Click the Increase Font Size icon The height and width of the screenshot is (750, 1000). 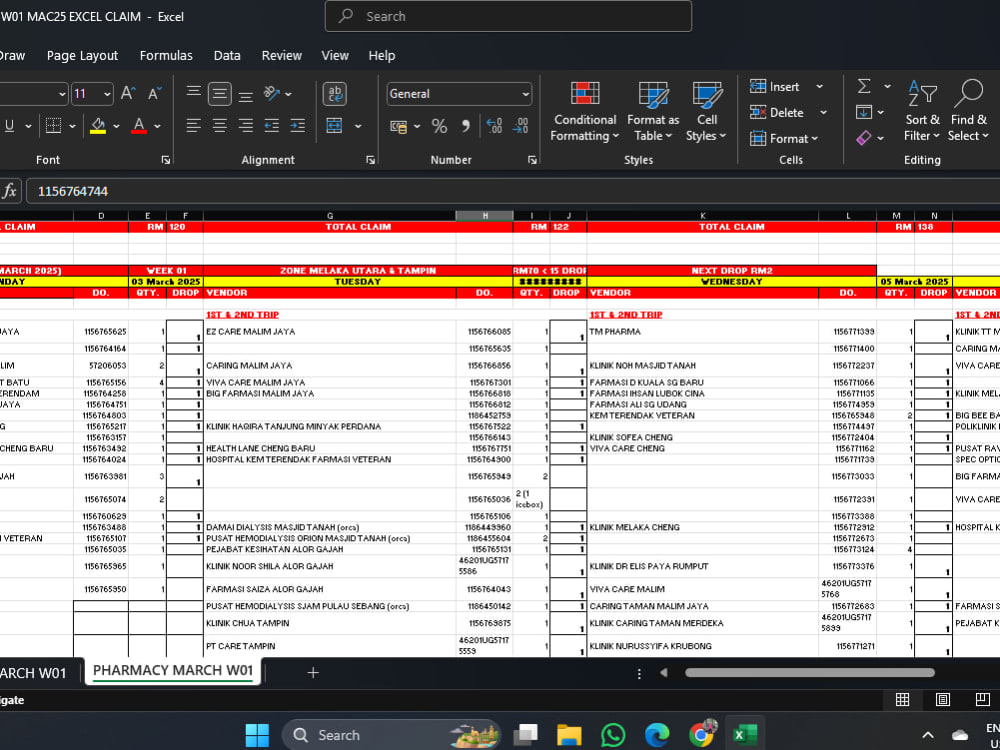pyautogui.click(x=128, y=94)
